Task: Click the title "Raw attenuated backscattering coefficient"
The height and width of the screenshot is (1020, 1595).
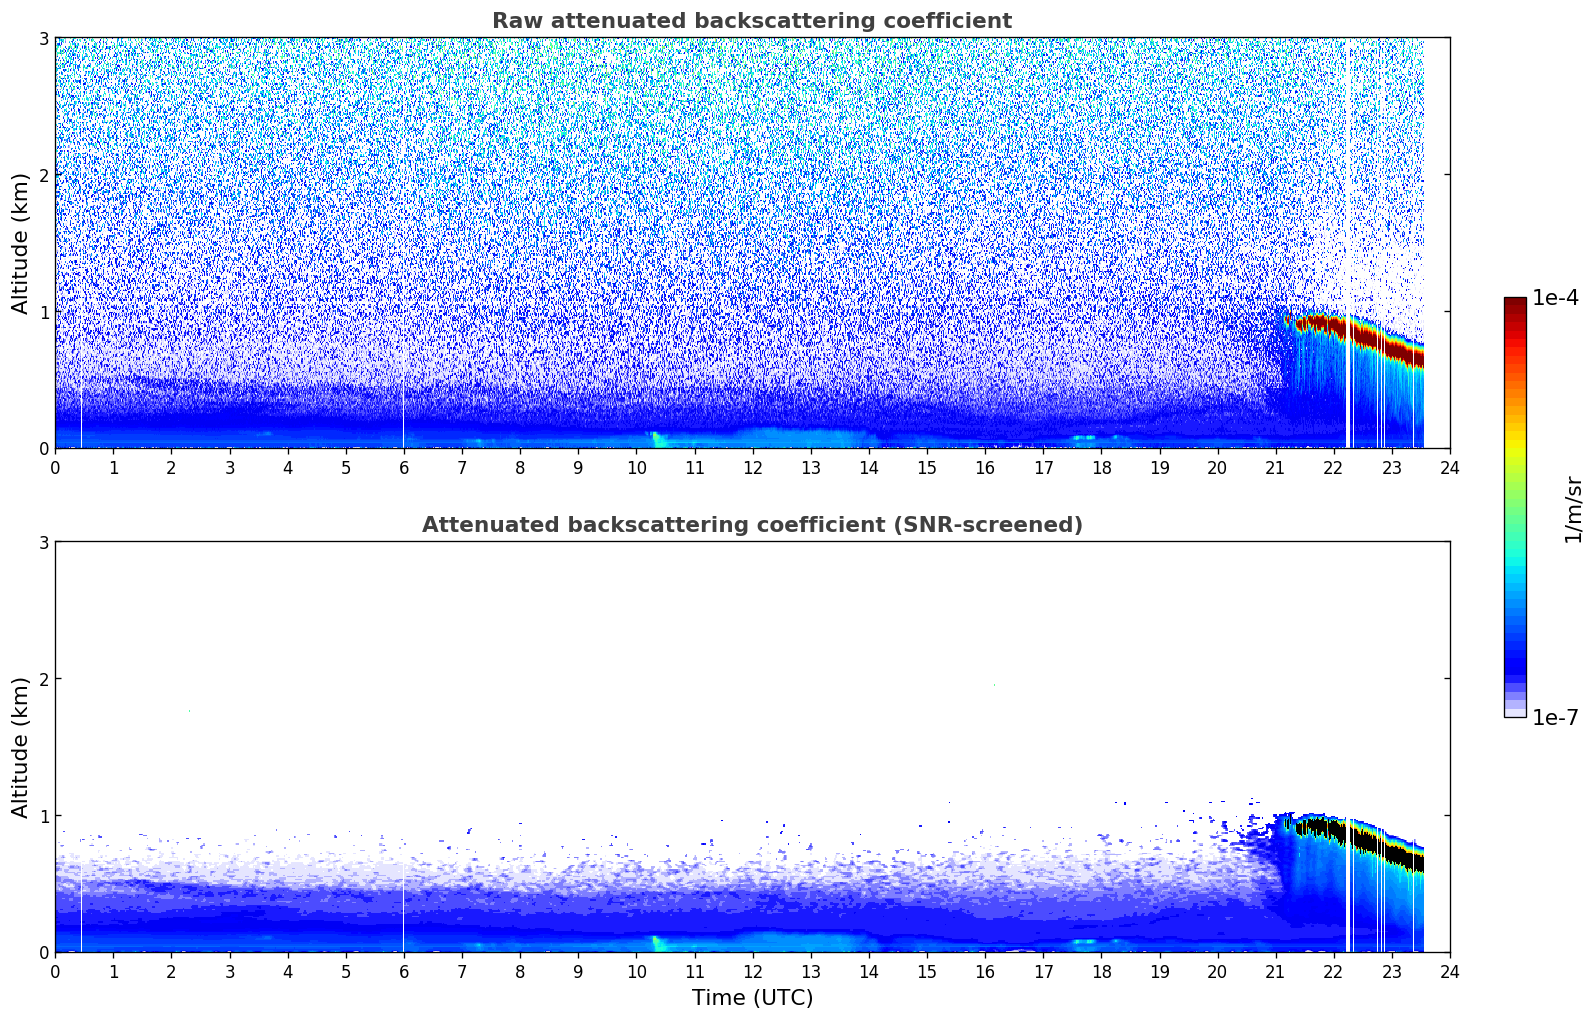Action: [x=752, y=21]
